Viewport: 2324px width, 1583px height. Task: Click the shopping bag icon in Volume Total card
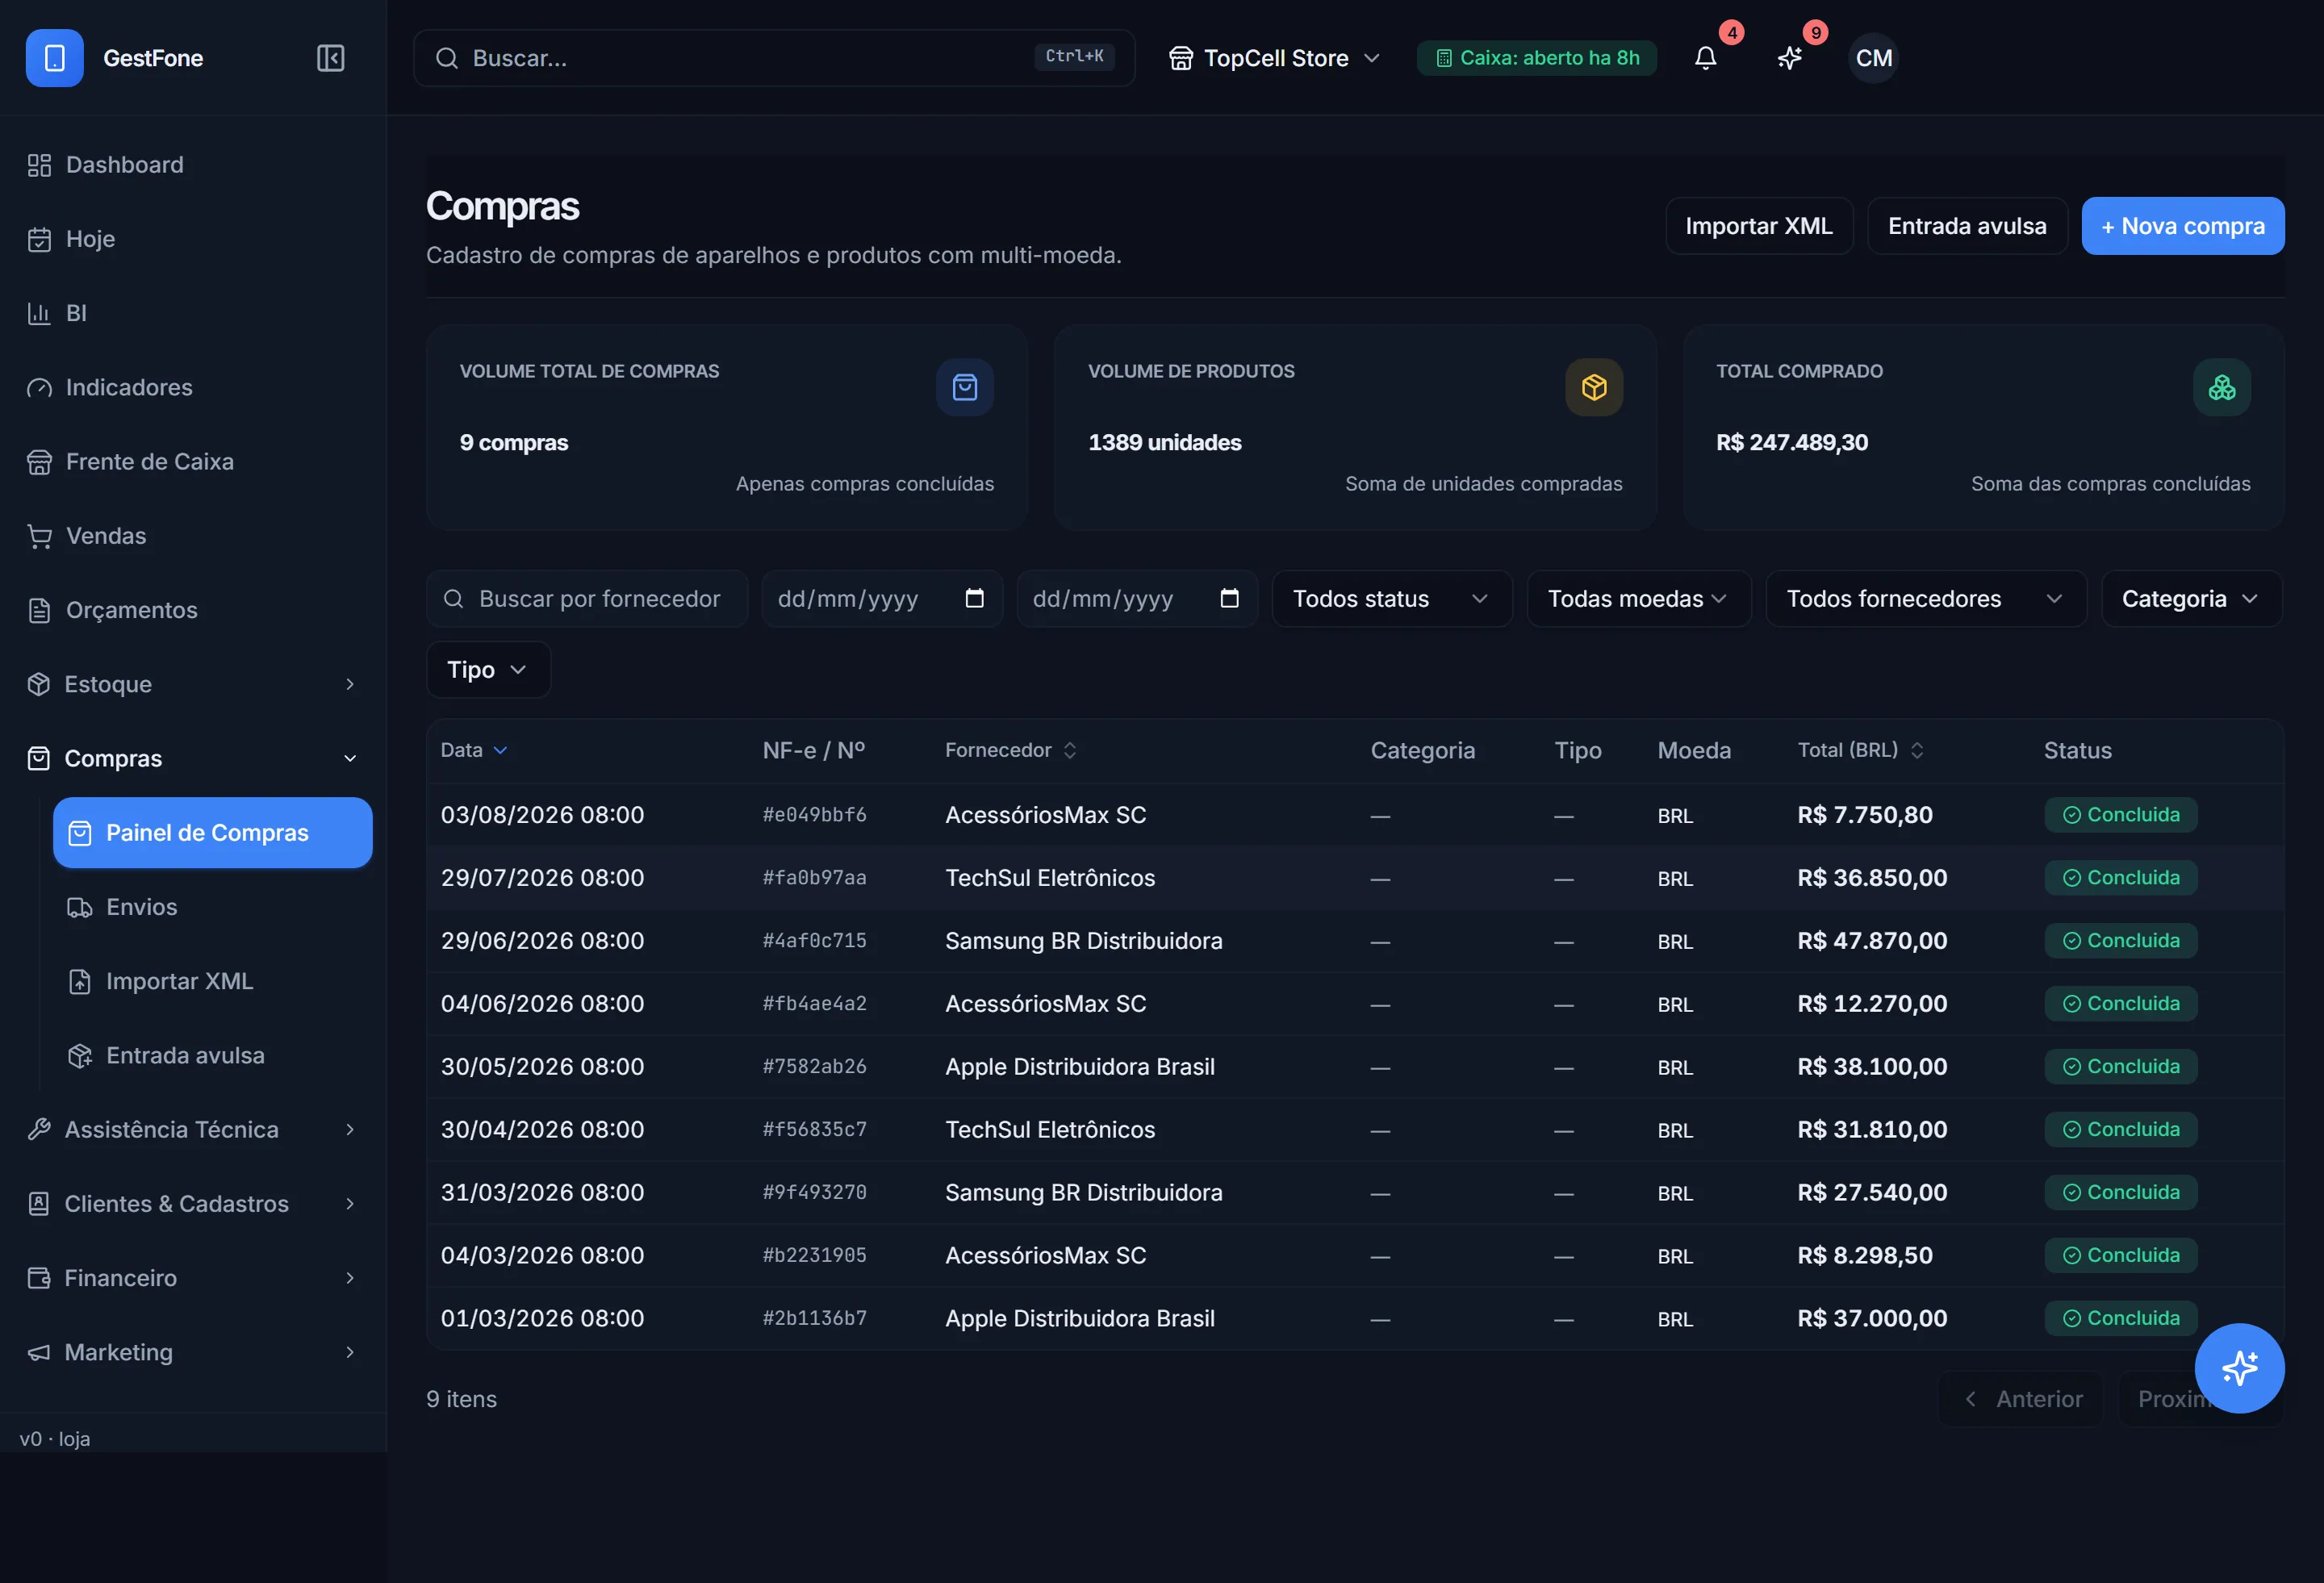click(x=965, y=387)
